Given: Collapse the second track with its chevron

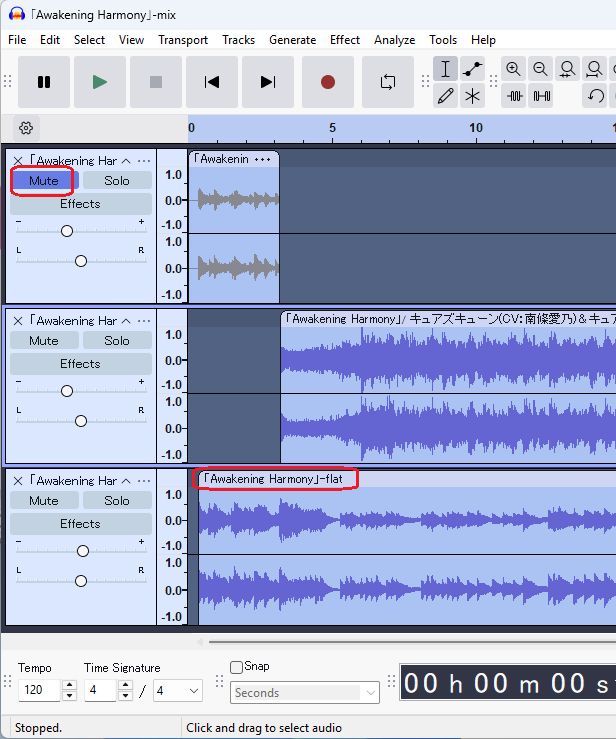Looking at the screenshot, I should (126, 321).
